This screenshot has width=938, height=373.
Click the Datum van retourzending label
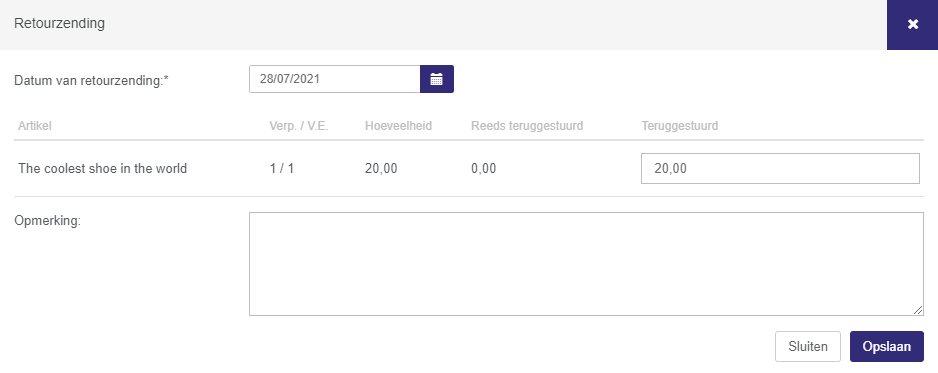click(92, 81)
